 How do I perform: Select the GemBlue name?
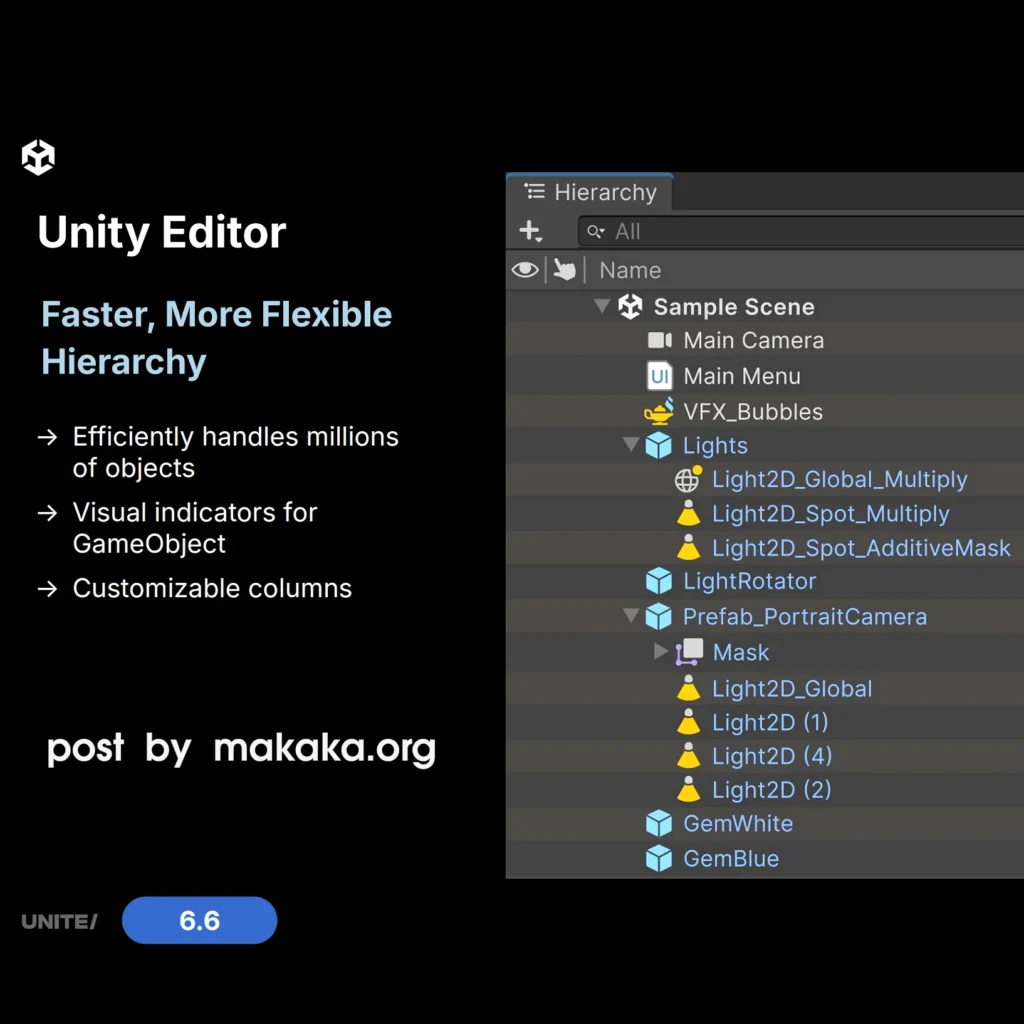pyautogui.click(x=731, y=858)
